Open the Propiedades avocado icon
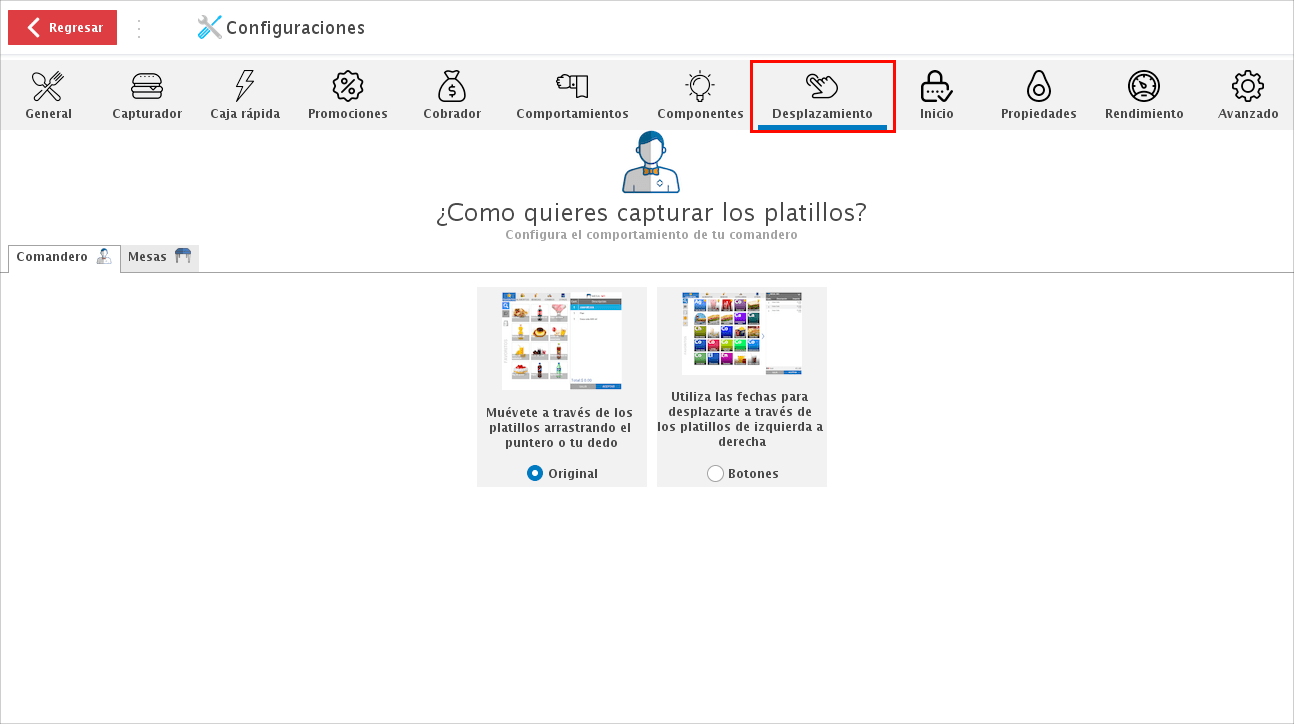This screenshot has width=1294, height=724. coord(1038,93)
